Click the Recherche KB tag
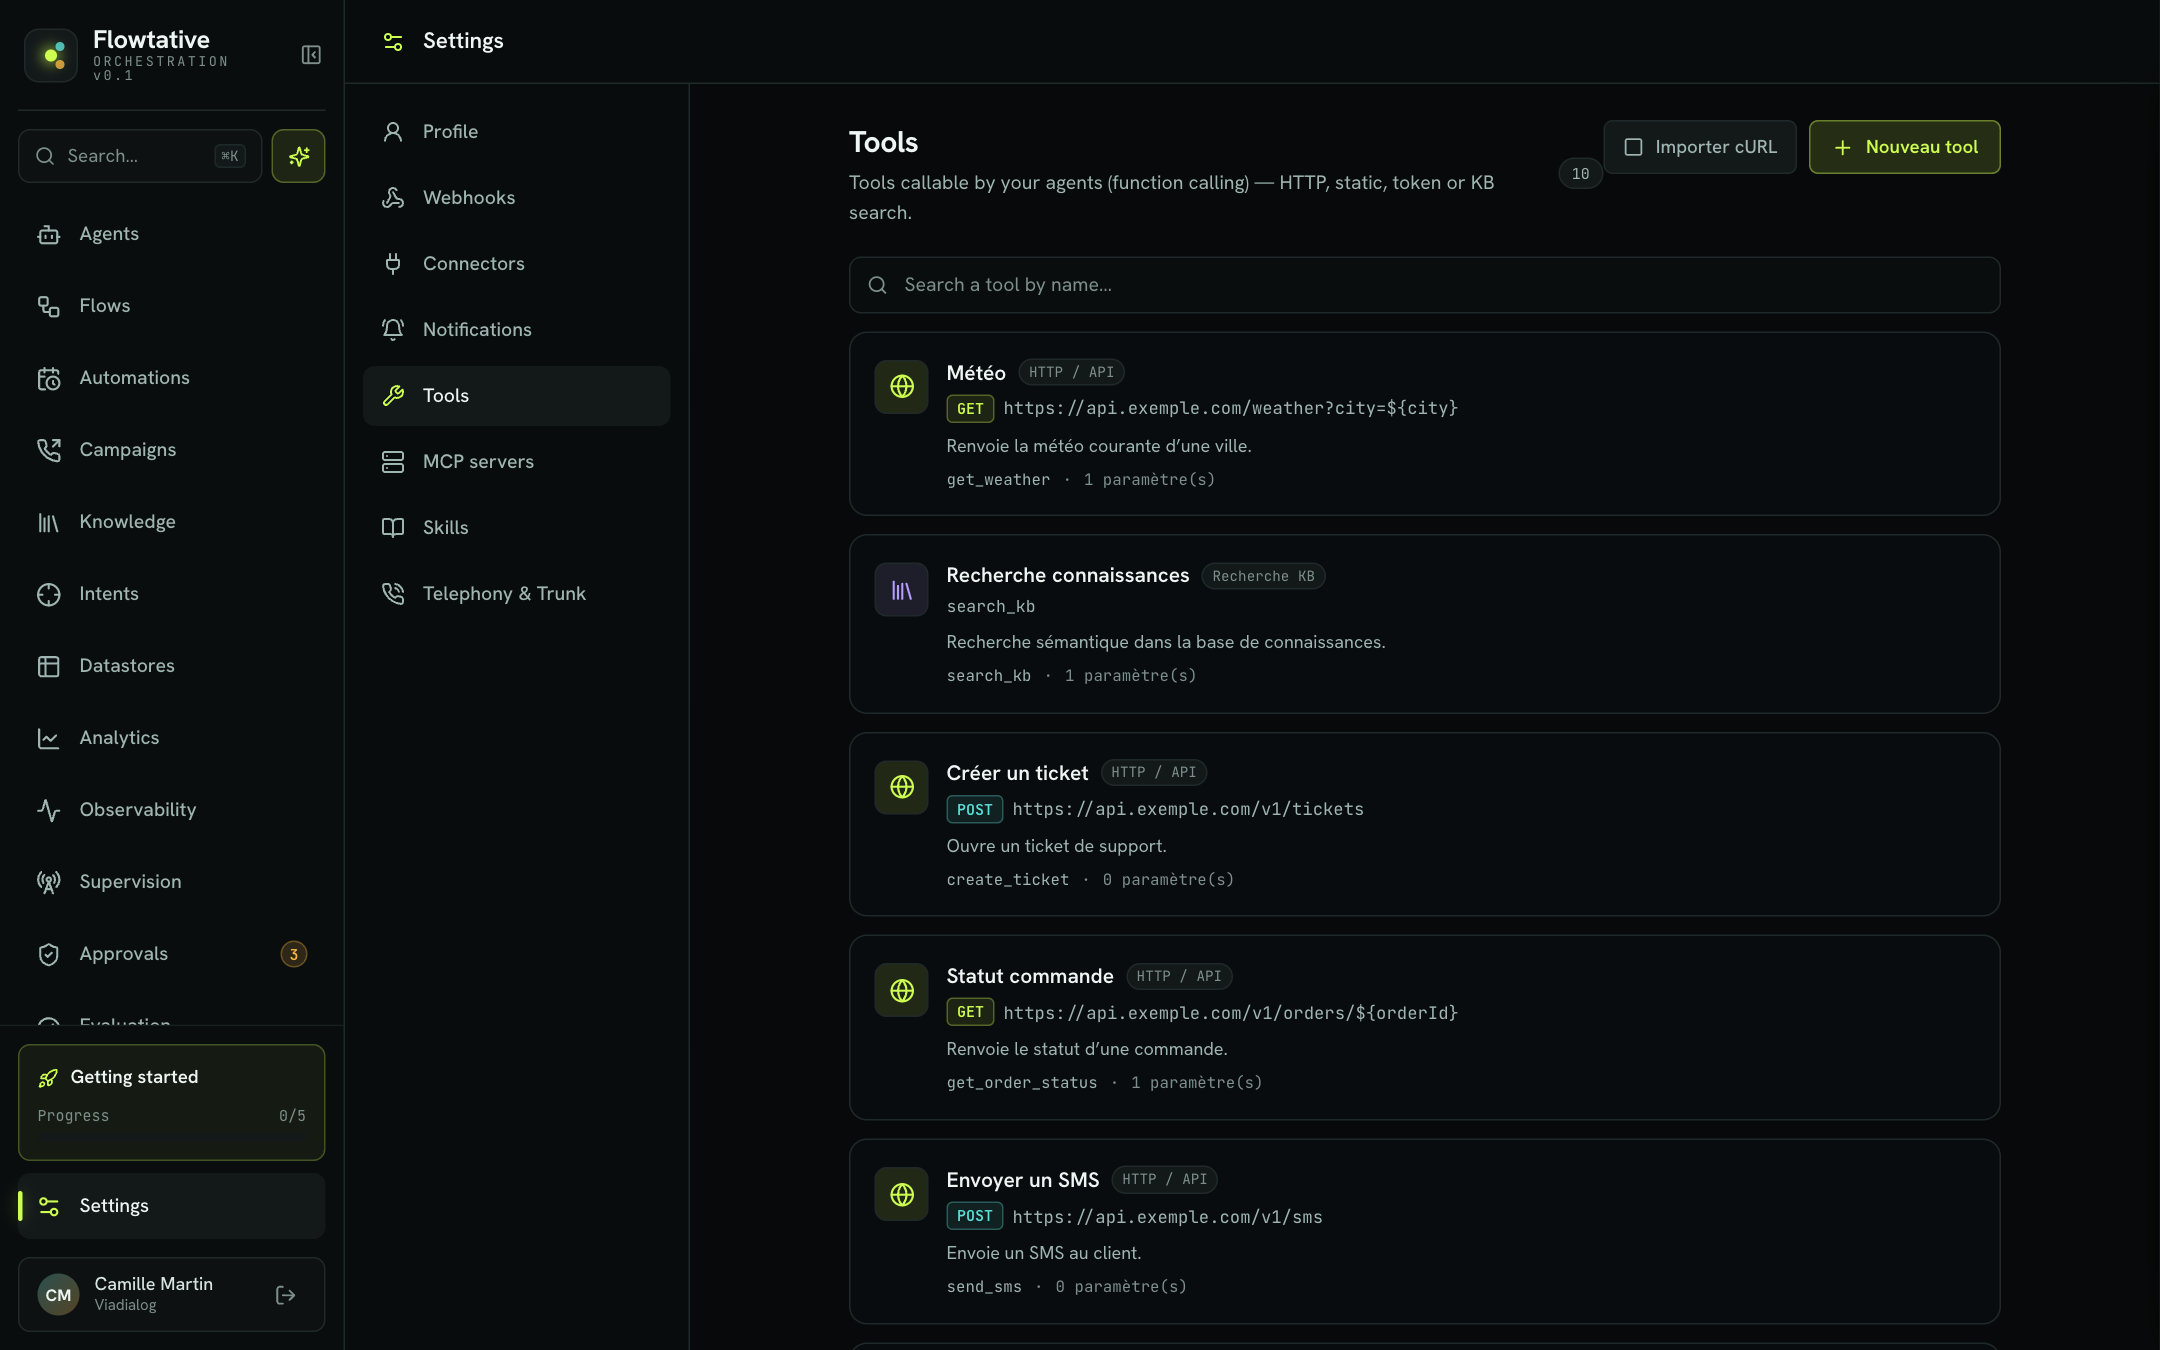Viewport: 2160px width, 1350px height. (1263, 576)
